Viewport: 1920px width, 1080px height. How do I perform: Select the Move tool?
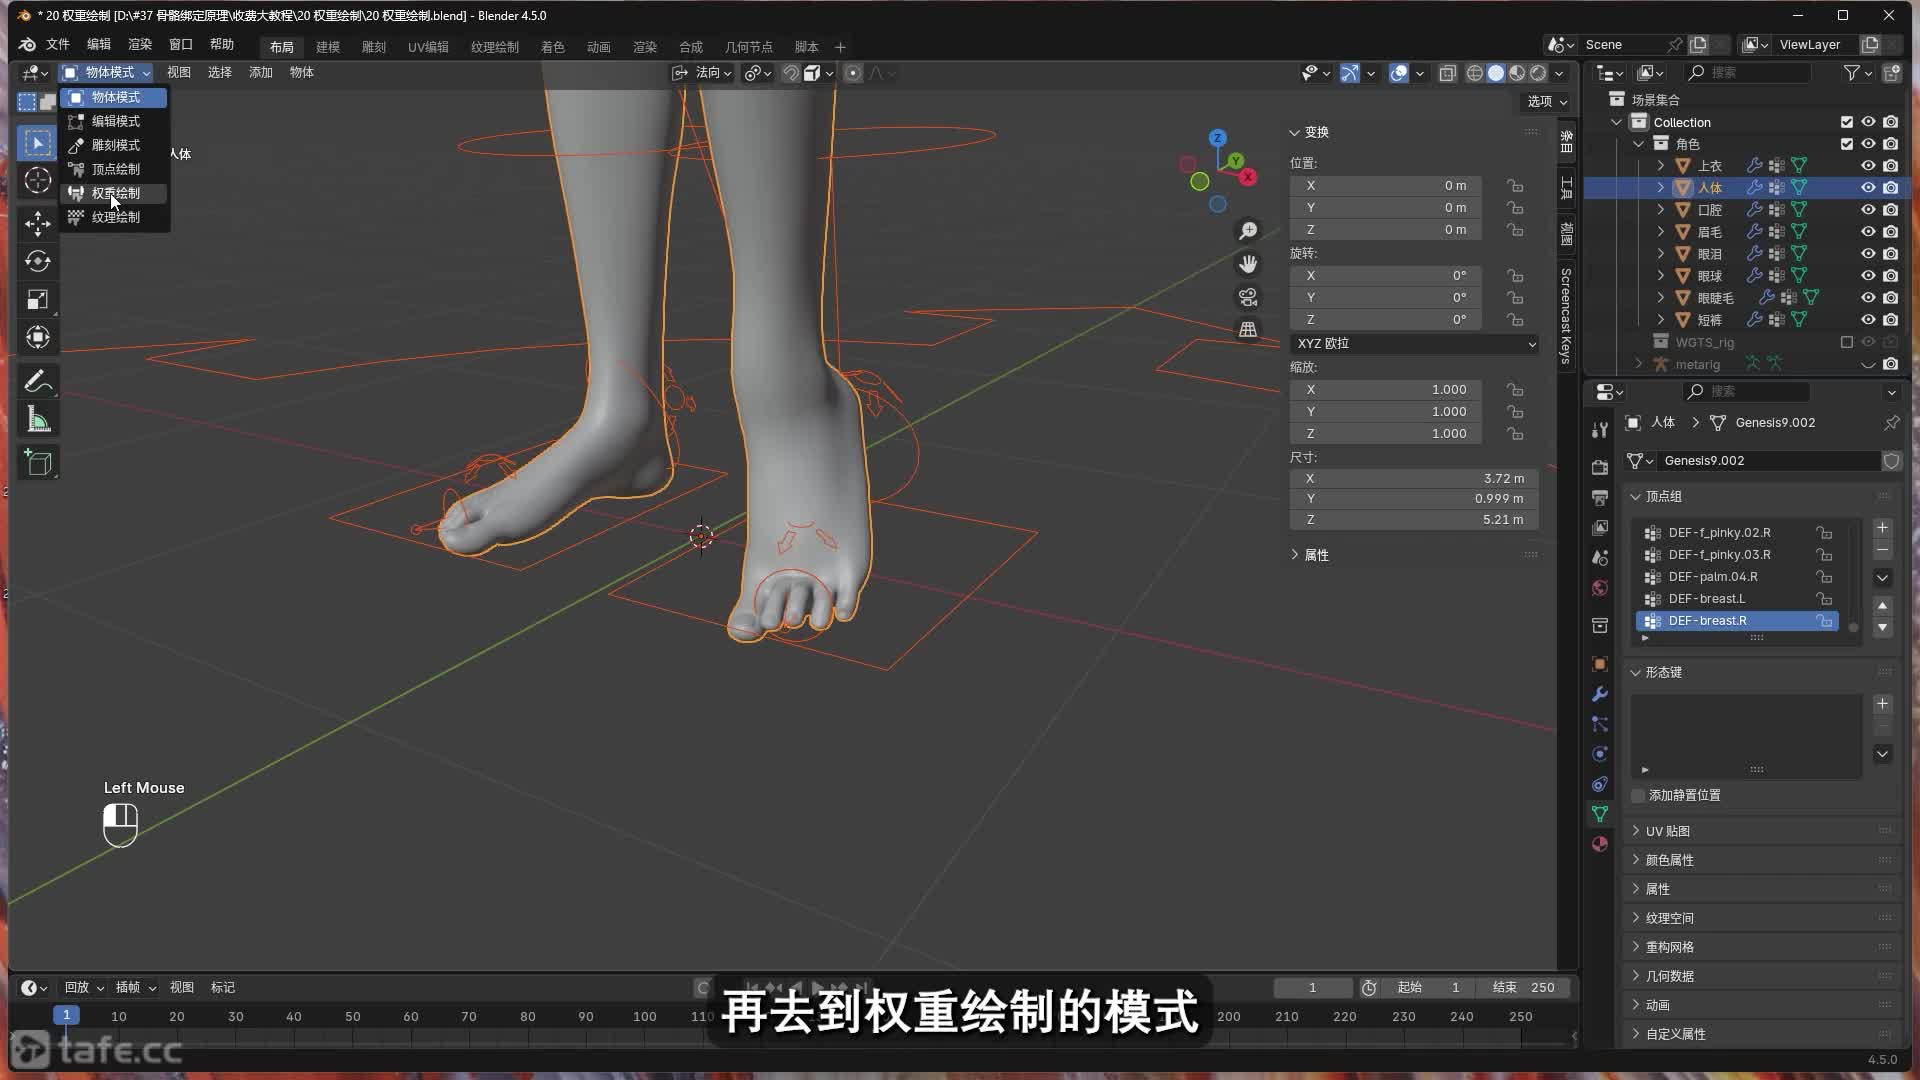coord(38,223)
